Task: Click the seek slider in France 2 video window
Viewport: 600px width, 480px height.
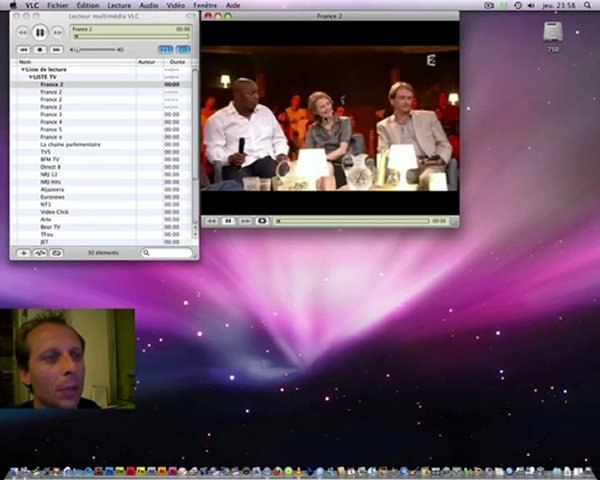Action: (x=352, y=221)
